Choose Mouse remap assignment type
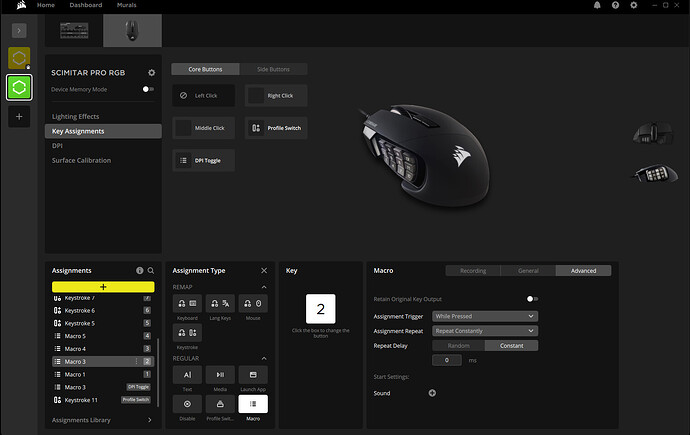690x435 pixels. (253, 303)
